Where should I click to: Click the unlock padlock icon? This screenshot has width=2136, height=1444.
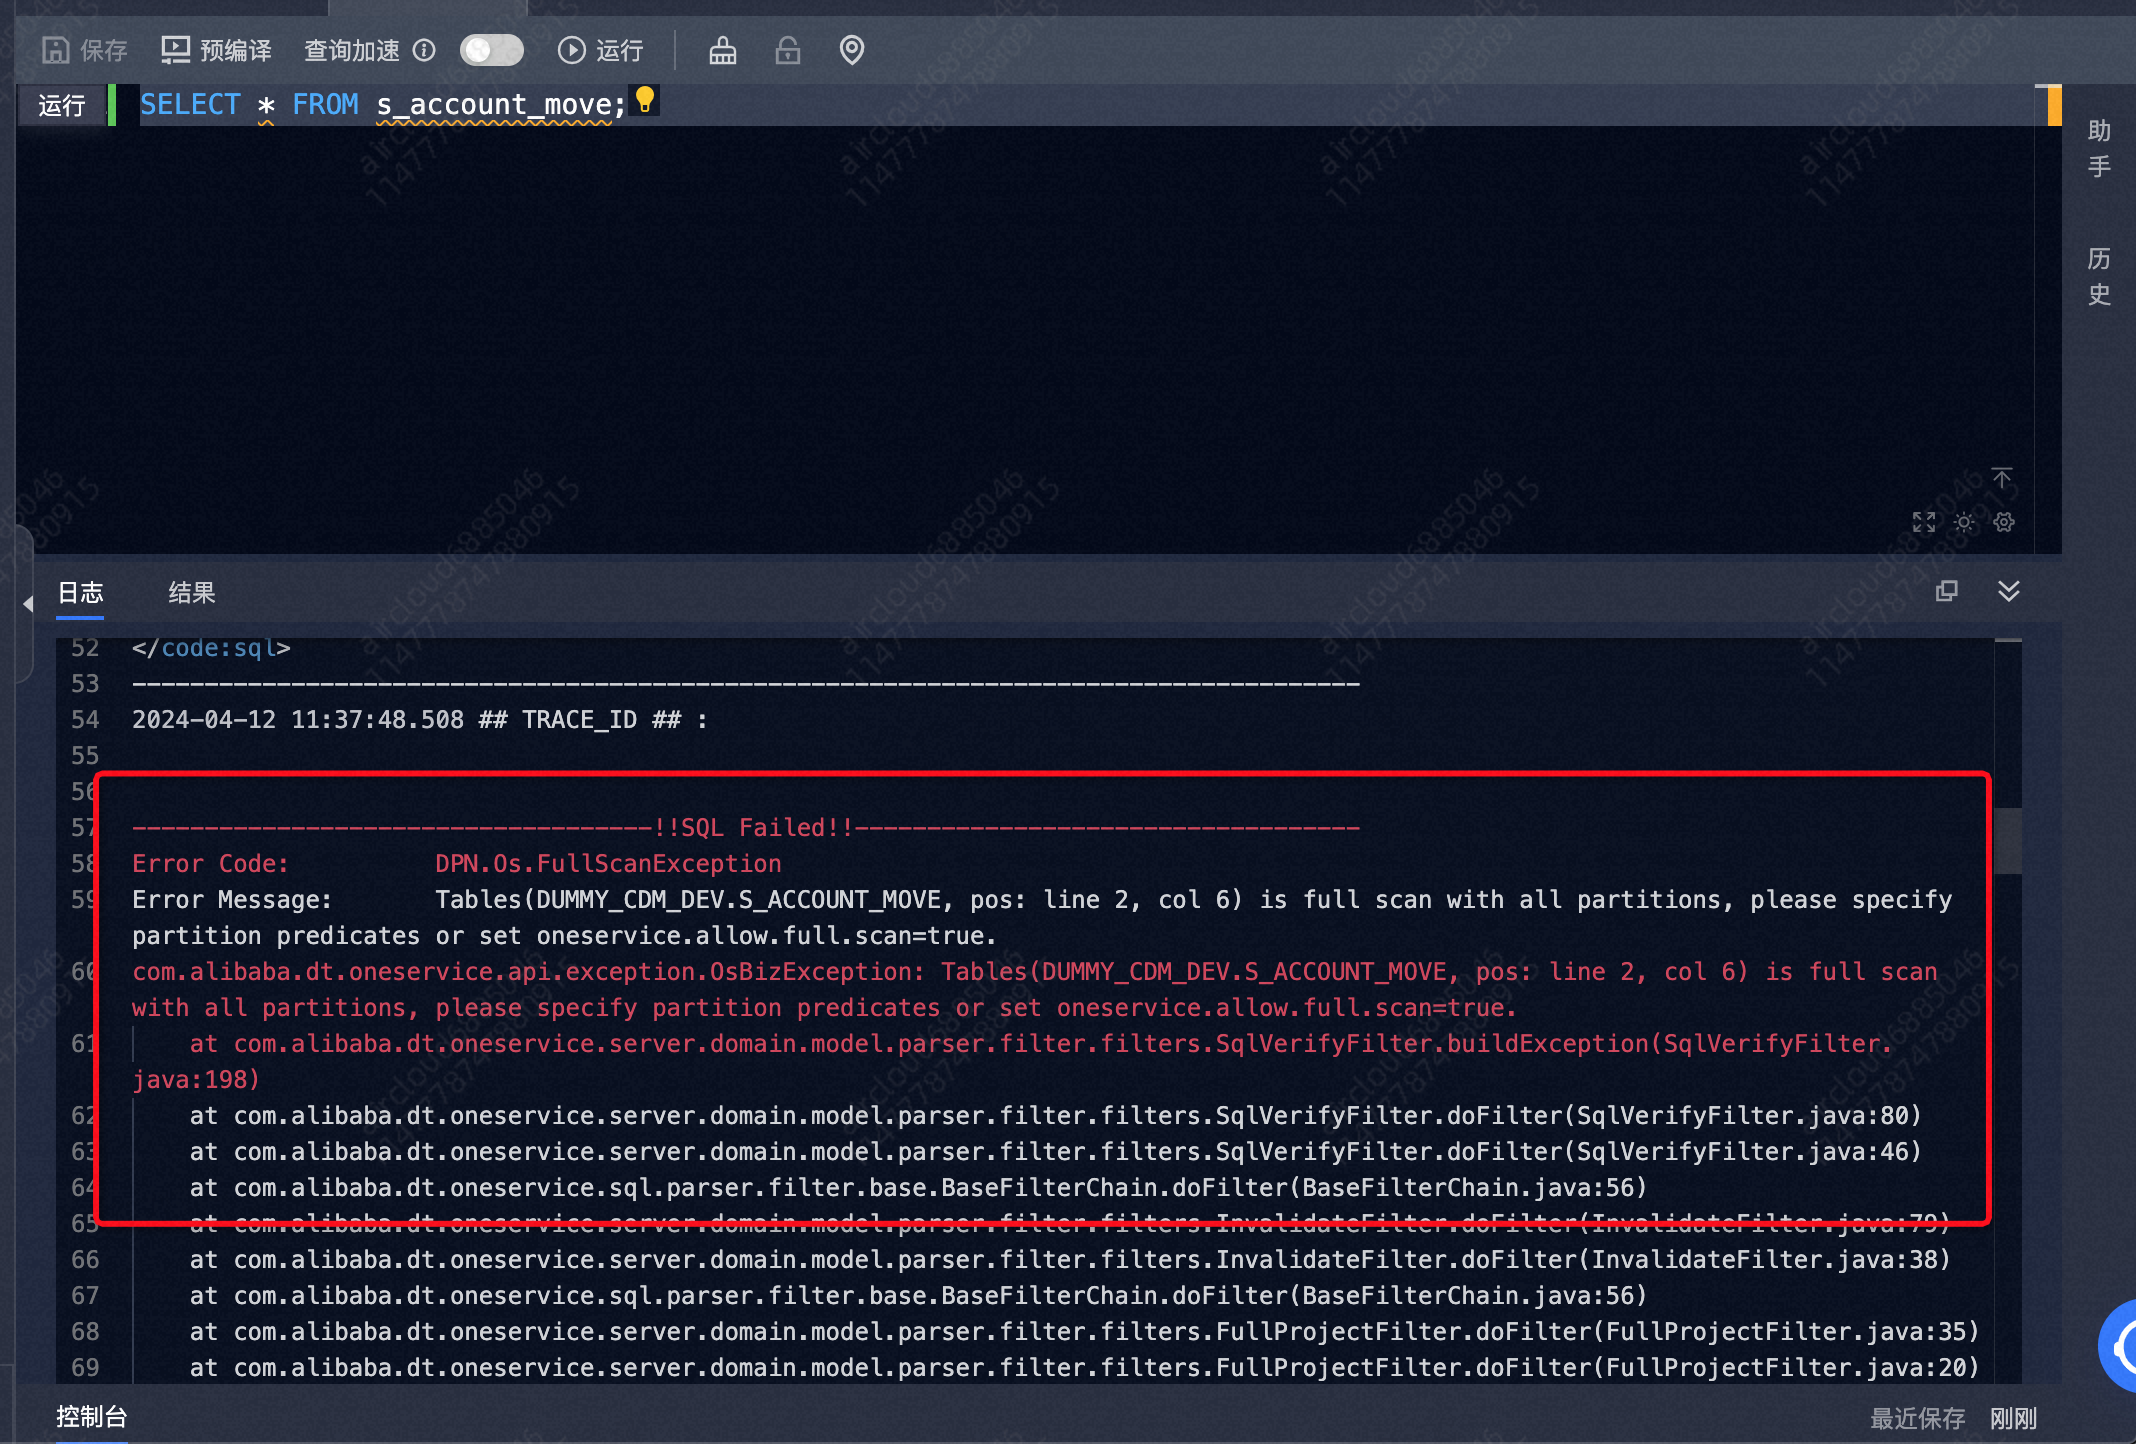788,50
